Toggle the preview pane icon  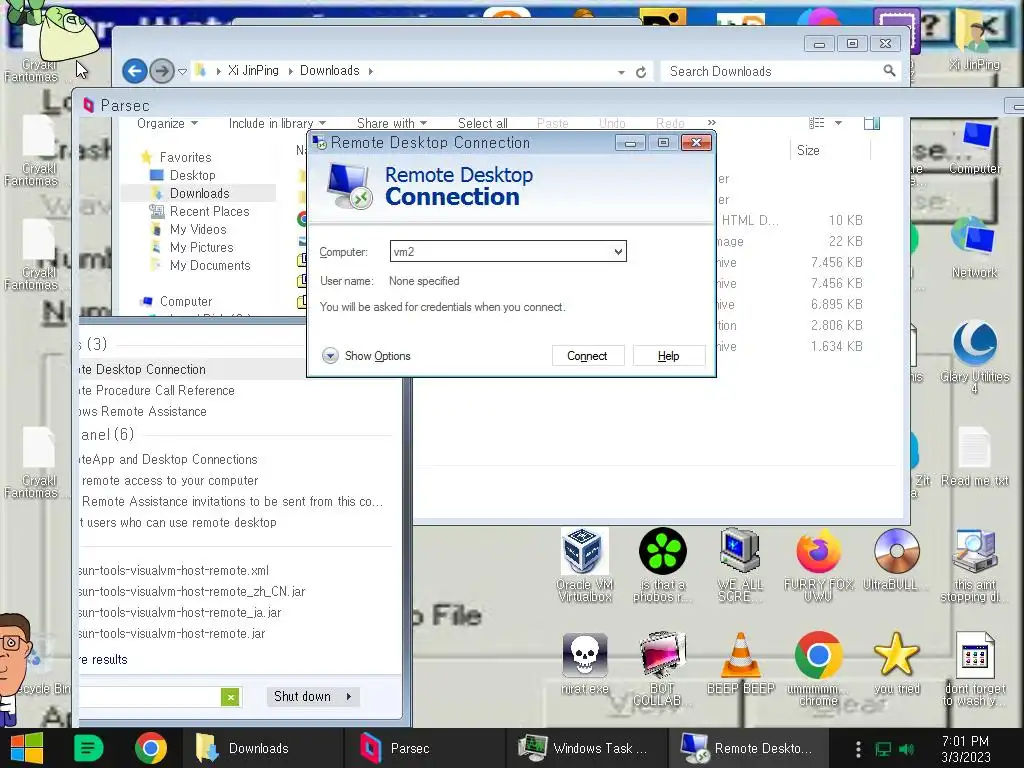(872, 123)
